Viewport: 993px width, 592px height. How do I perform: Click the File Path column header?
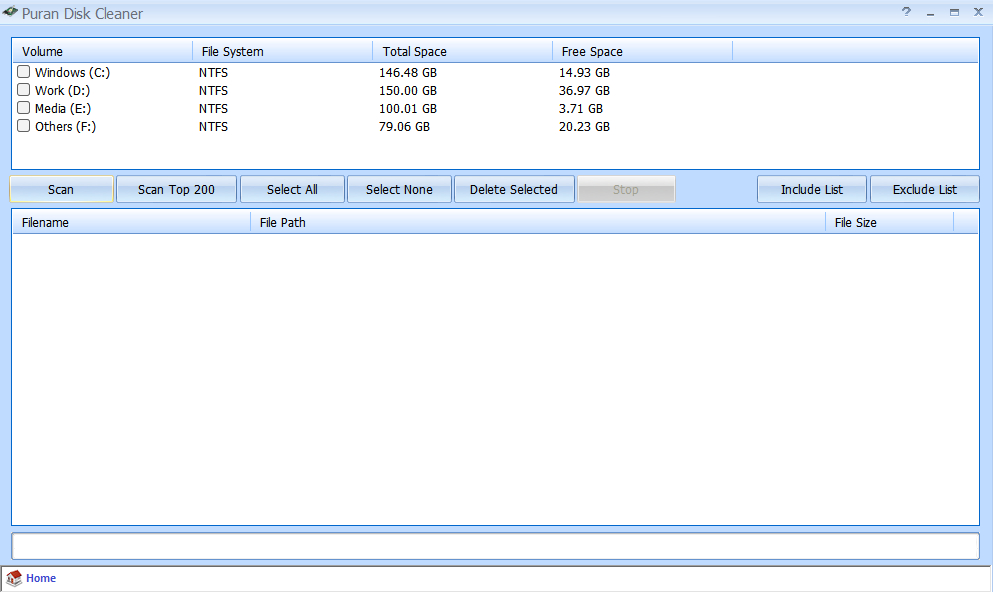537,222
